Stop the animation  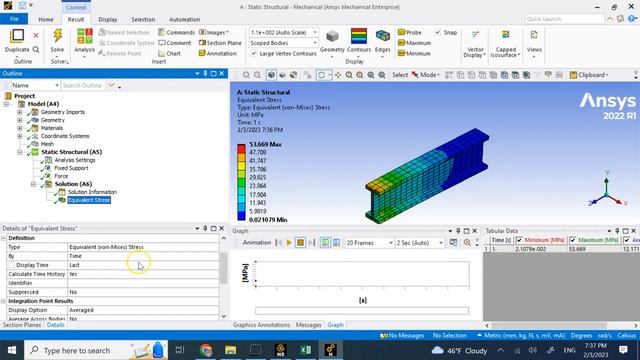tap(300, 242)
